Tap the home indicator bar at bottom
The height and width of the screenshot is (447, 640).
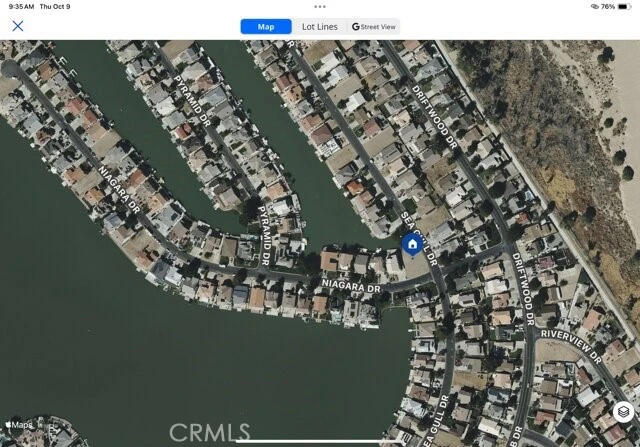(319, 441)
